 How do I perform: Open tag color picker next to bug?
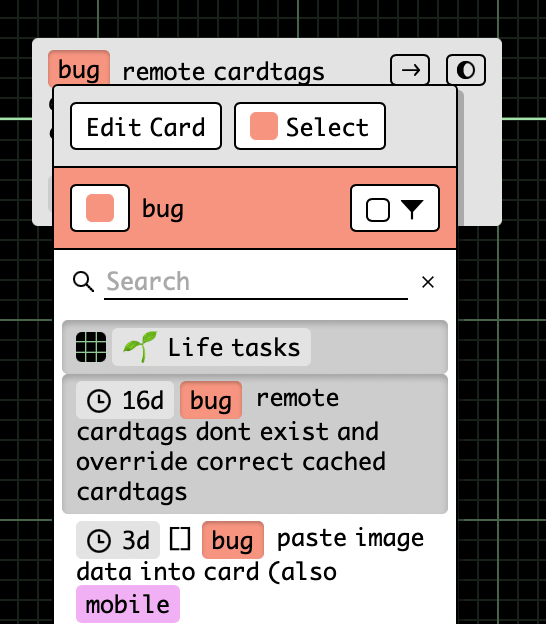pos(100,208)
